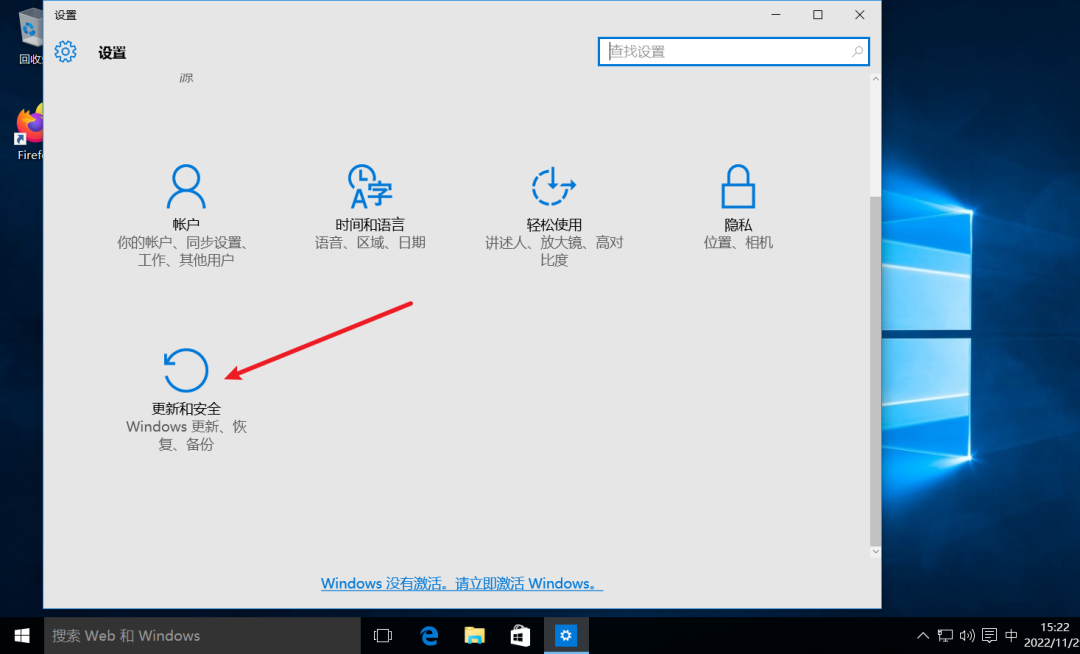The width and height of the screenshot is (1080, 654).
Task: Focus the 查找设置 search field
Action: click(x=734, y=52)
